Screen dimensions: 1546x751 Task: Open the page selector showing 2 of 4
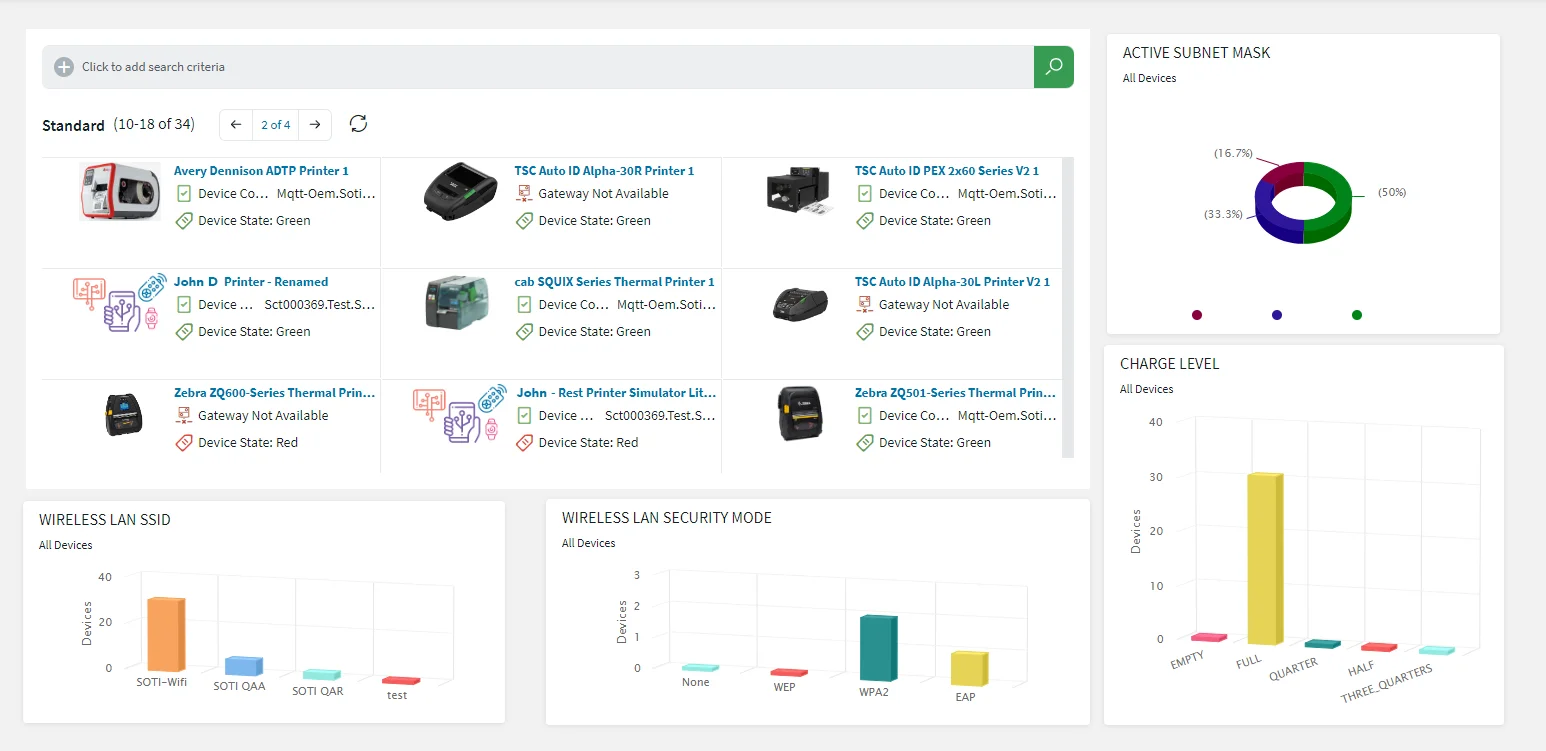pos(276,125)
